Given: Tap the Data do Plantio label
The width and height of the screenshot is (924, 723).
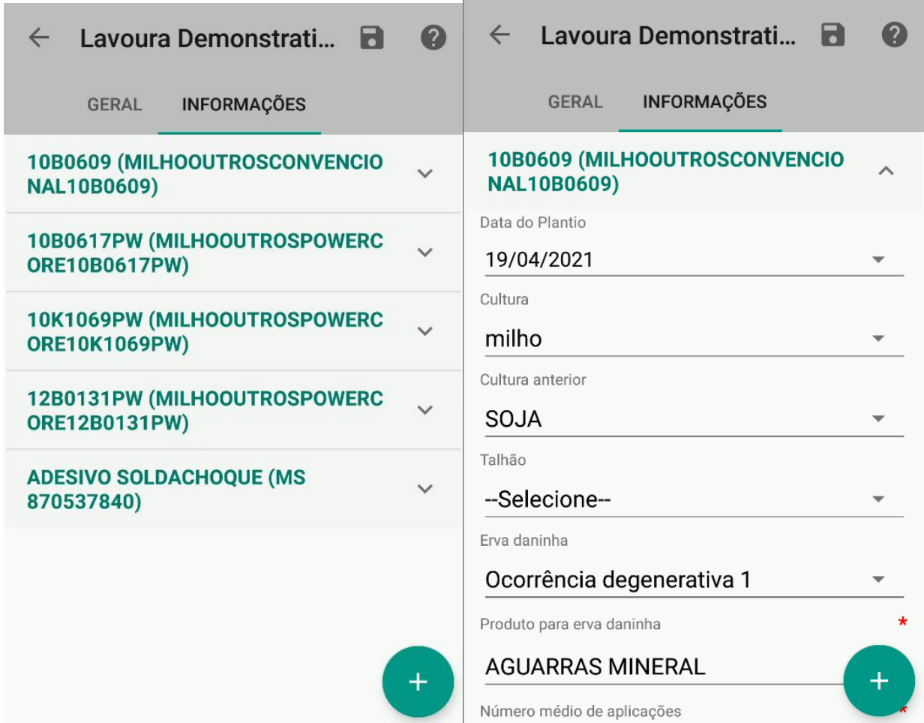Looking at the screenshot, I should point(533,223).
